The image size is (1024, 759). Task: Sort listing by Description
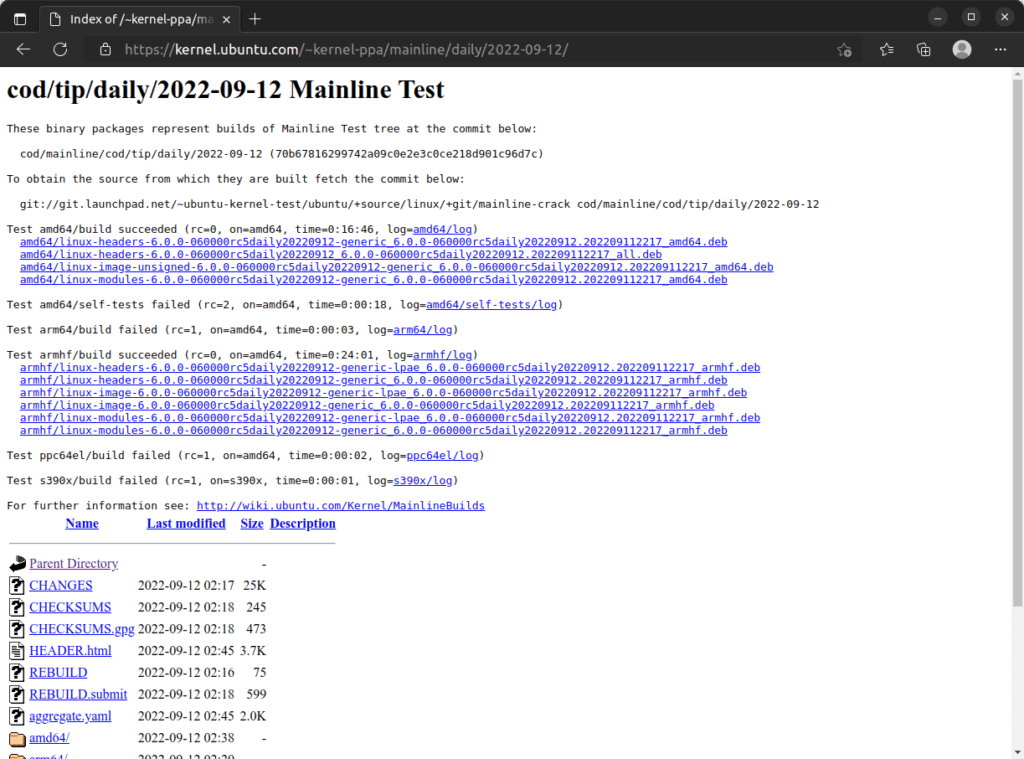[x=302, y=524]
